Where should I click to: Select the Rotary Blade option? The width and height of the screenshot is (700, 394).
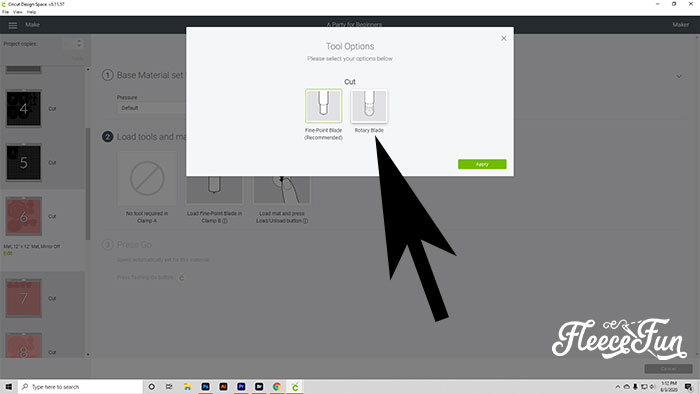coord(369,106)
